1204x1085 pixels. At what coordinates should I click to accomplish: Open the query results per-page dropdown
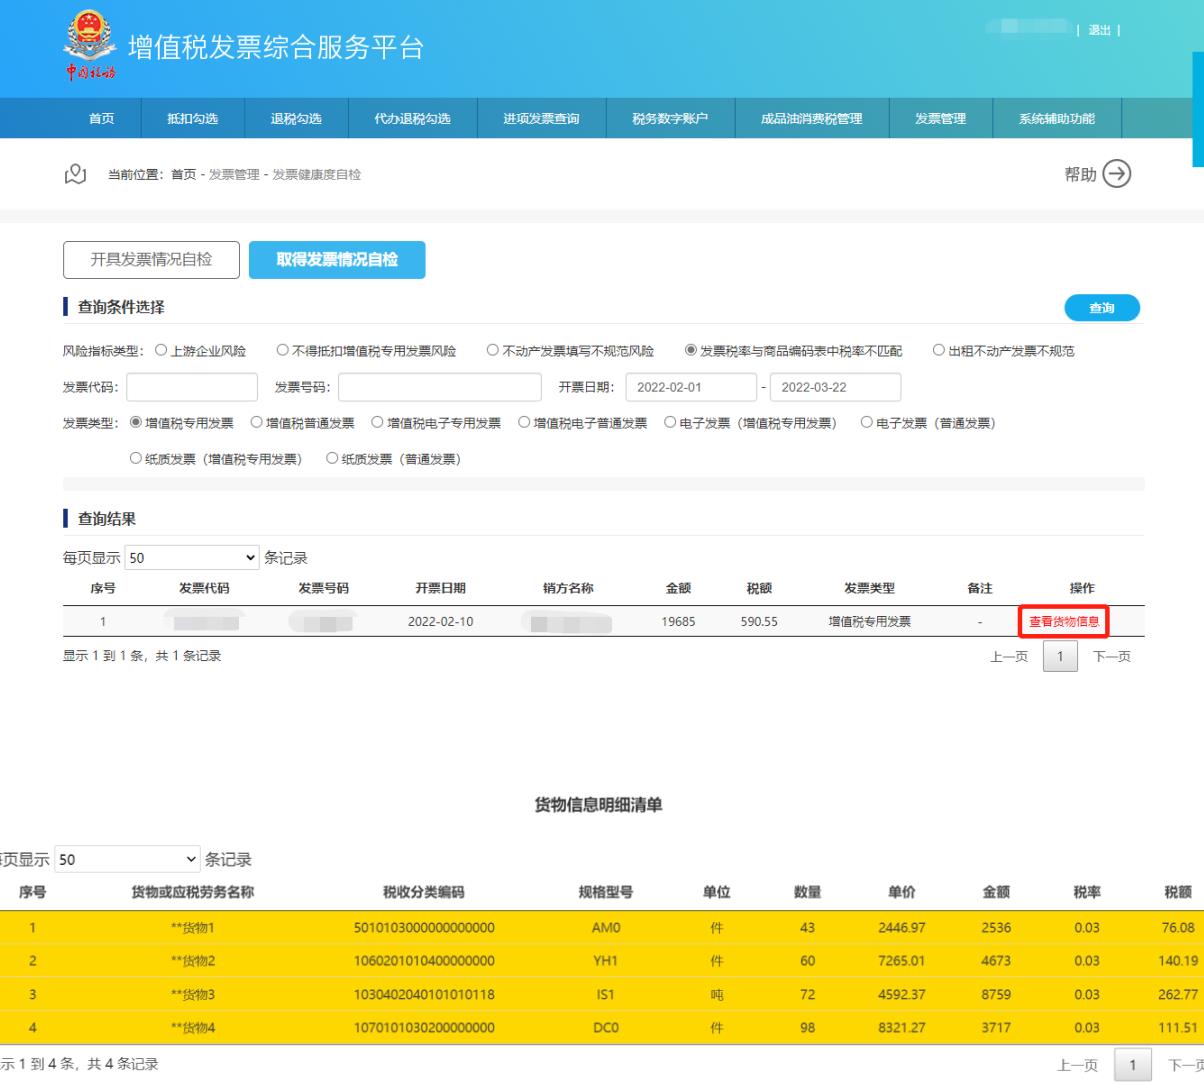pyautogui.click(x=192, y=558)
